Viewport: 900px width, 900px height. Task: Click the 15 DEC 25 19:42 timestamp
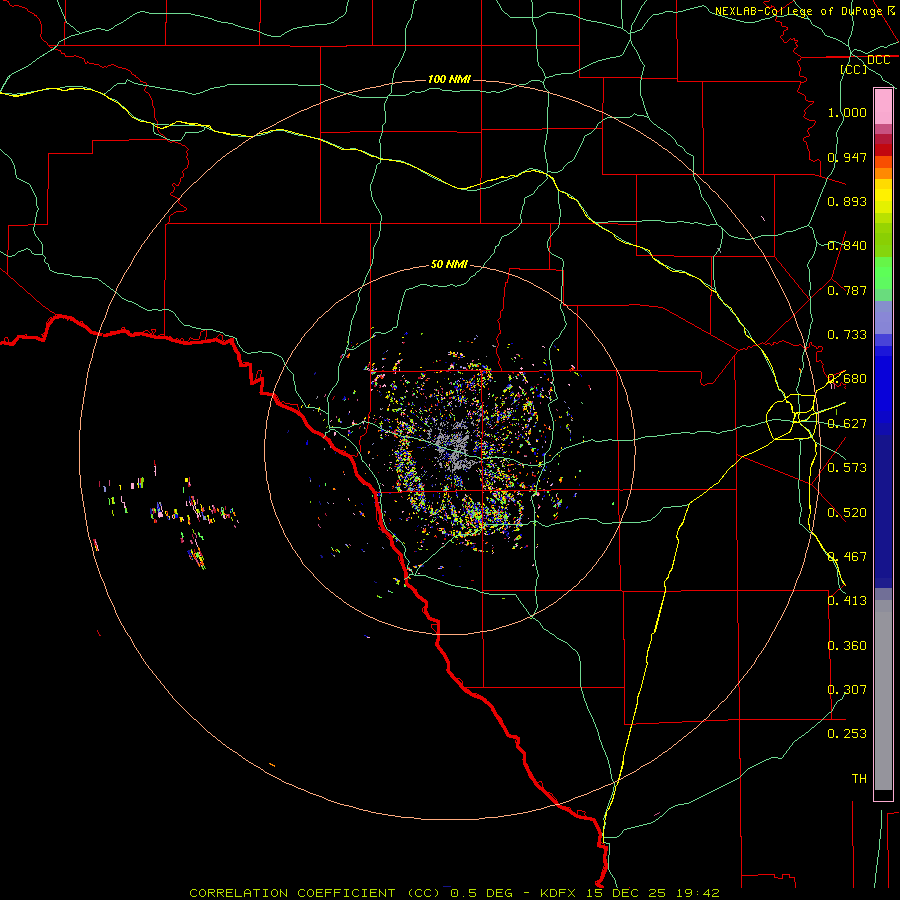click(x=653, y=893)
